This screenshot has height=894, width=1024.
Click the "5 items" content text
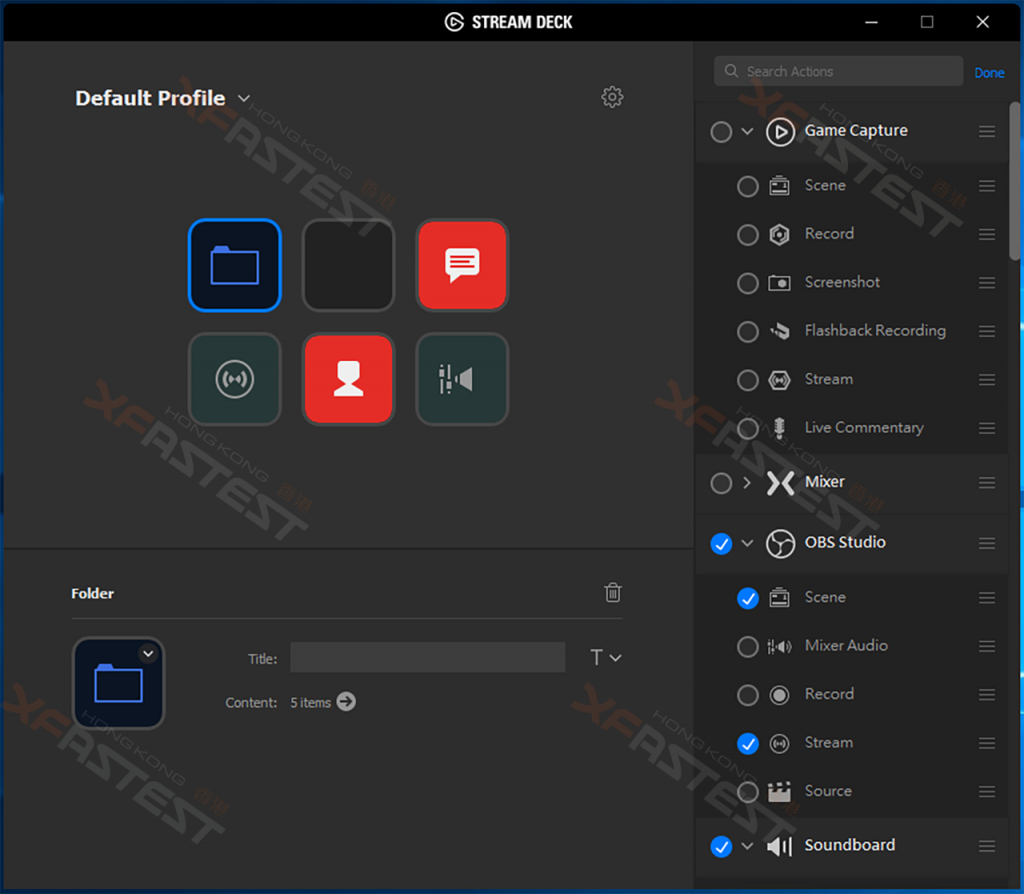click(x=311, y=703)
